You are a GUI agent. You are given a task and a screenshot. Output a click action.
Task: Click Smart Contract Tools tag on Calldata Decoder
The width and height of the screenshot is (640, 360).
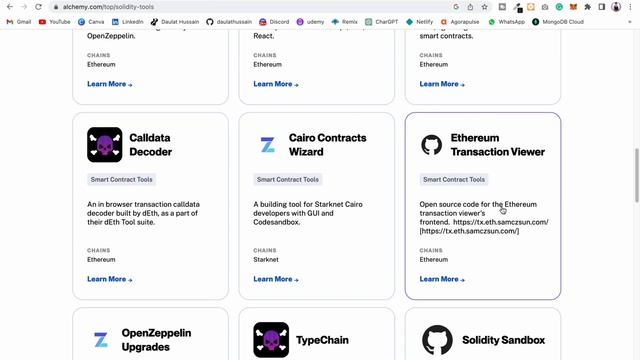[x=121, y=180]
